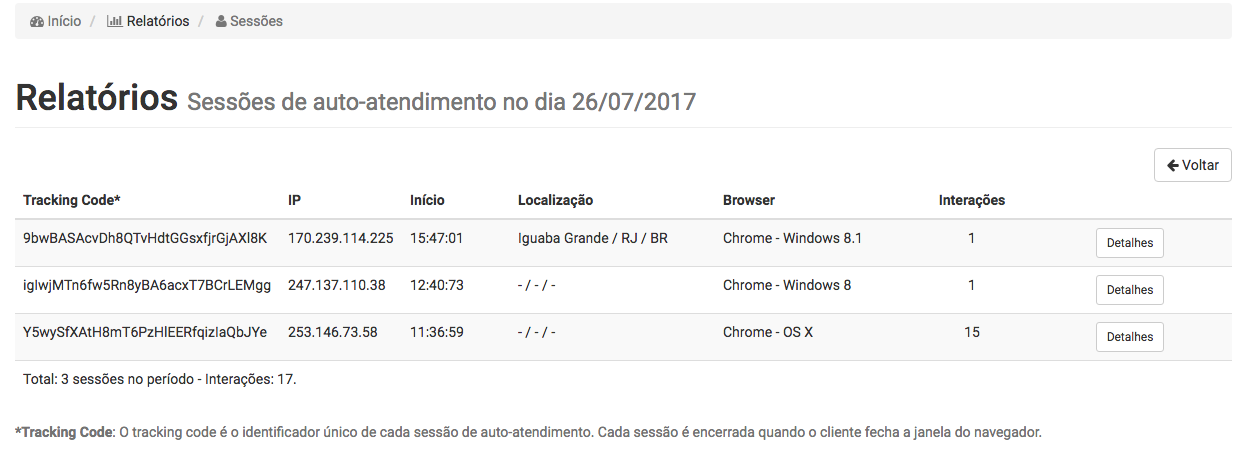Click the Interações column header
Screen dimensions: 1250x466
972,200
